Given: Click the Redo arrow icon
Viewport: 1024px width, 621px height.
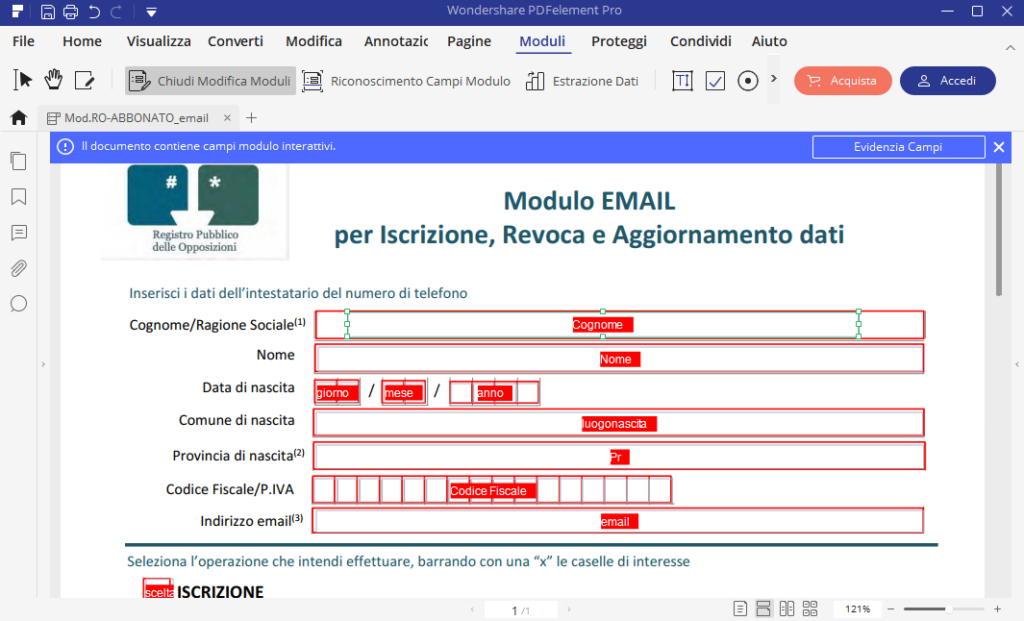Looking at the screenshot, I should [116, 12].
